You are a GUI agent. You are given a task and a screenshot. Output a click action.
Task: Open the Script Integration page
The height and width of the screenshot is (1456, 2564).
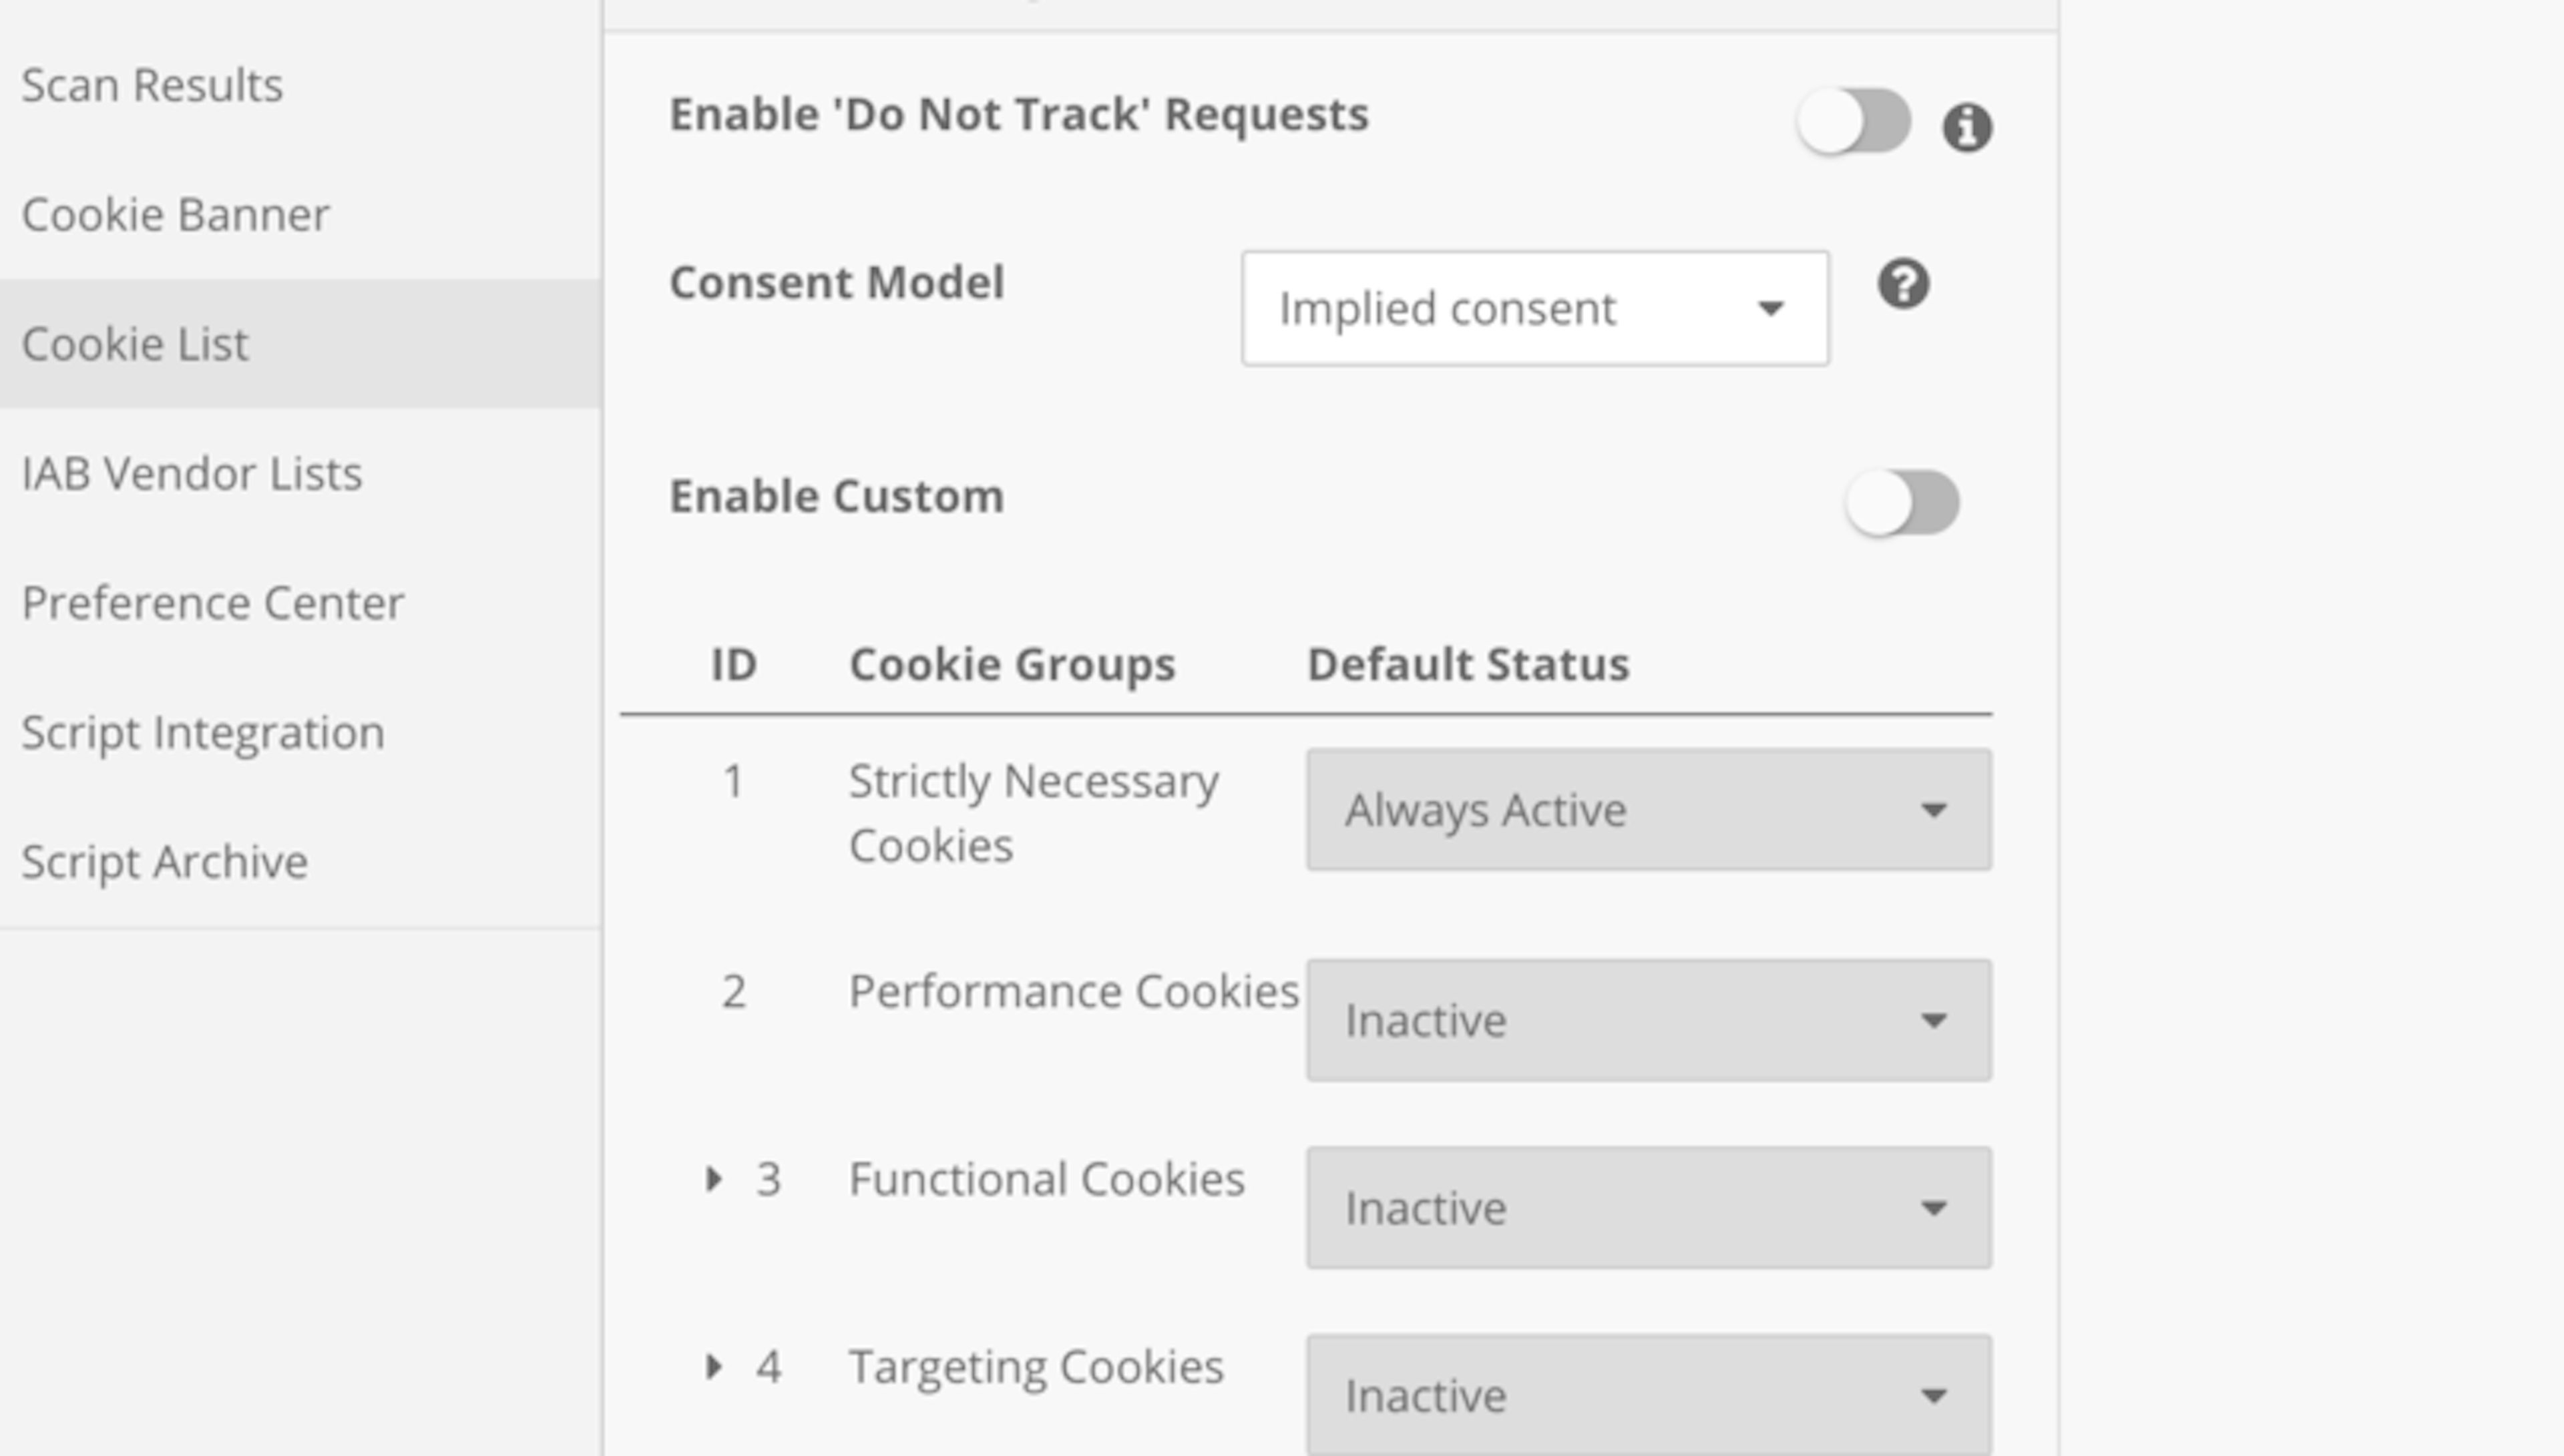point(202,732)
